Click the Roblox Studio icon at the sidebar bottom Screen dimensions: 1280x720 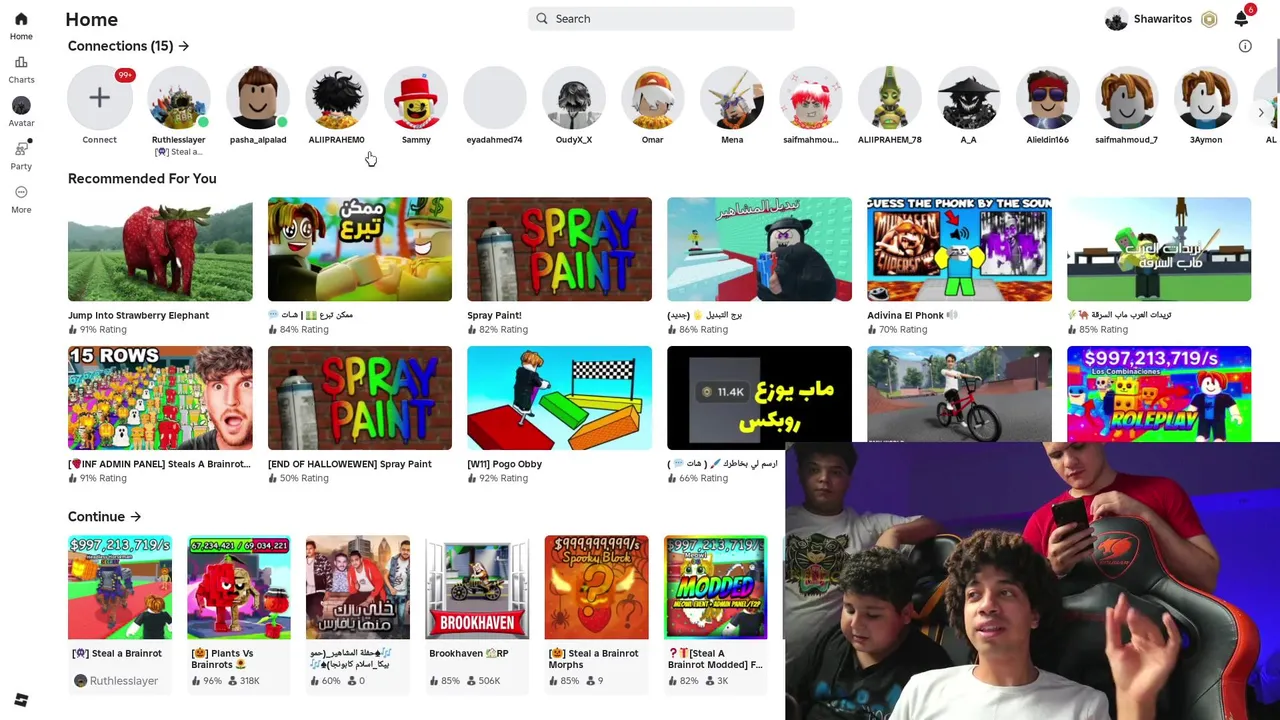(x=21, y=700)
